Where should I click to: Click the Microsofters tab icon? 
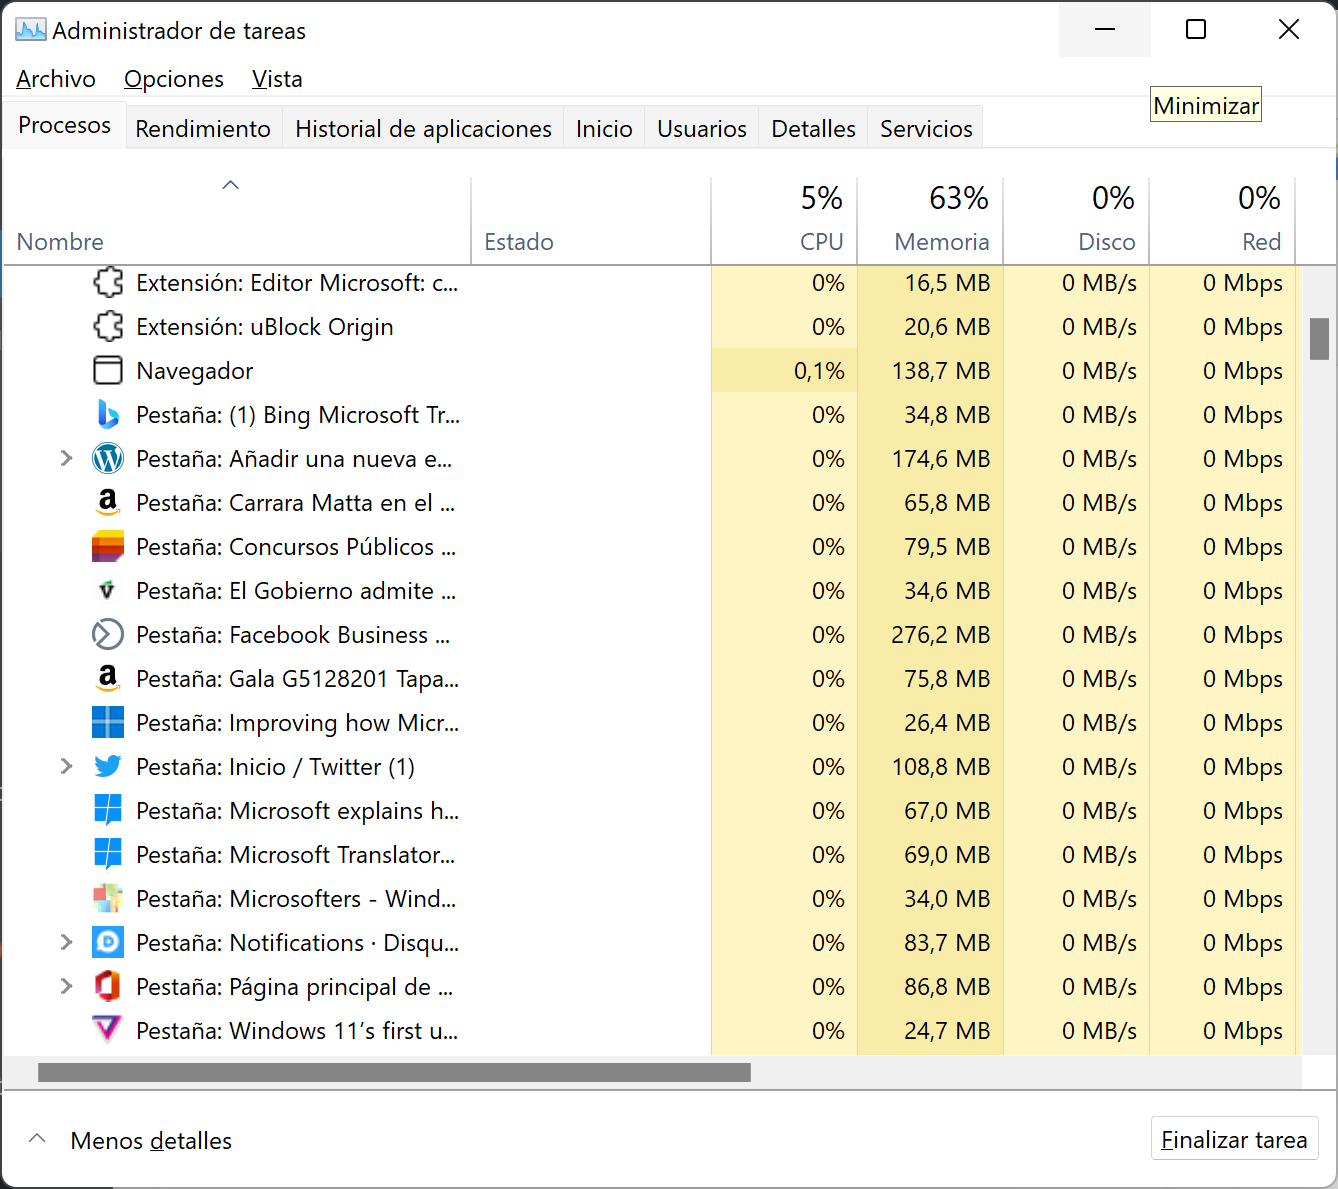[108, 899]
